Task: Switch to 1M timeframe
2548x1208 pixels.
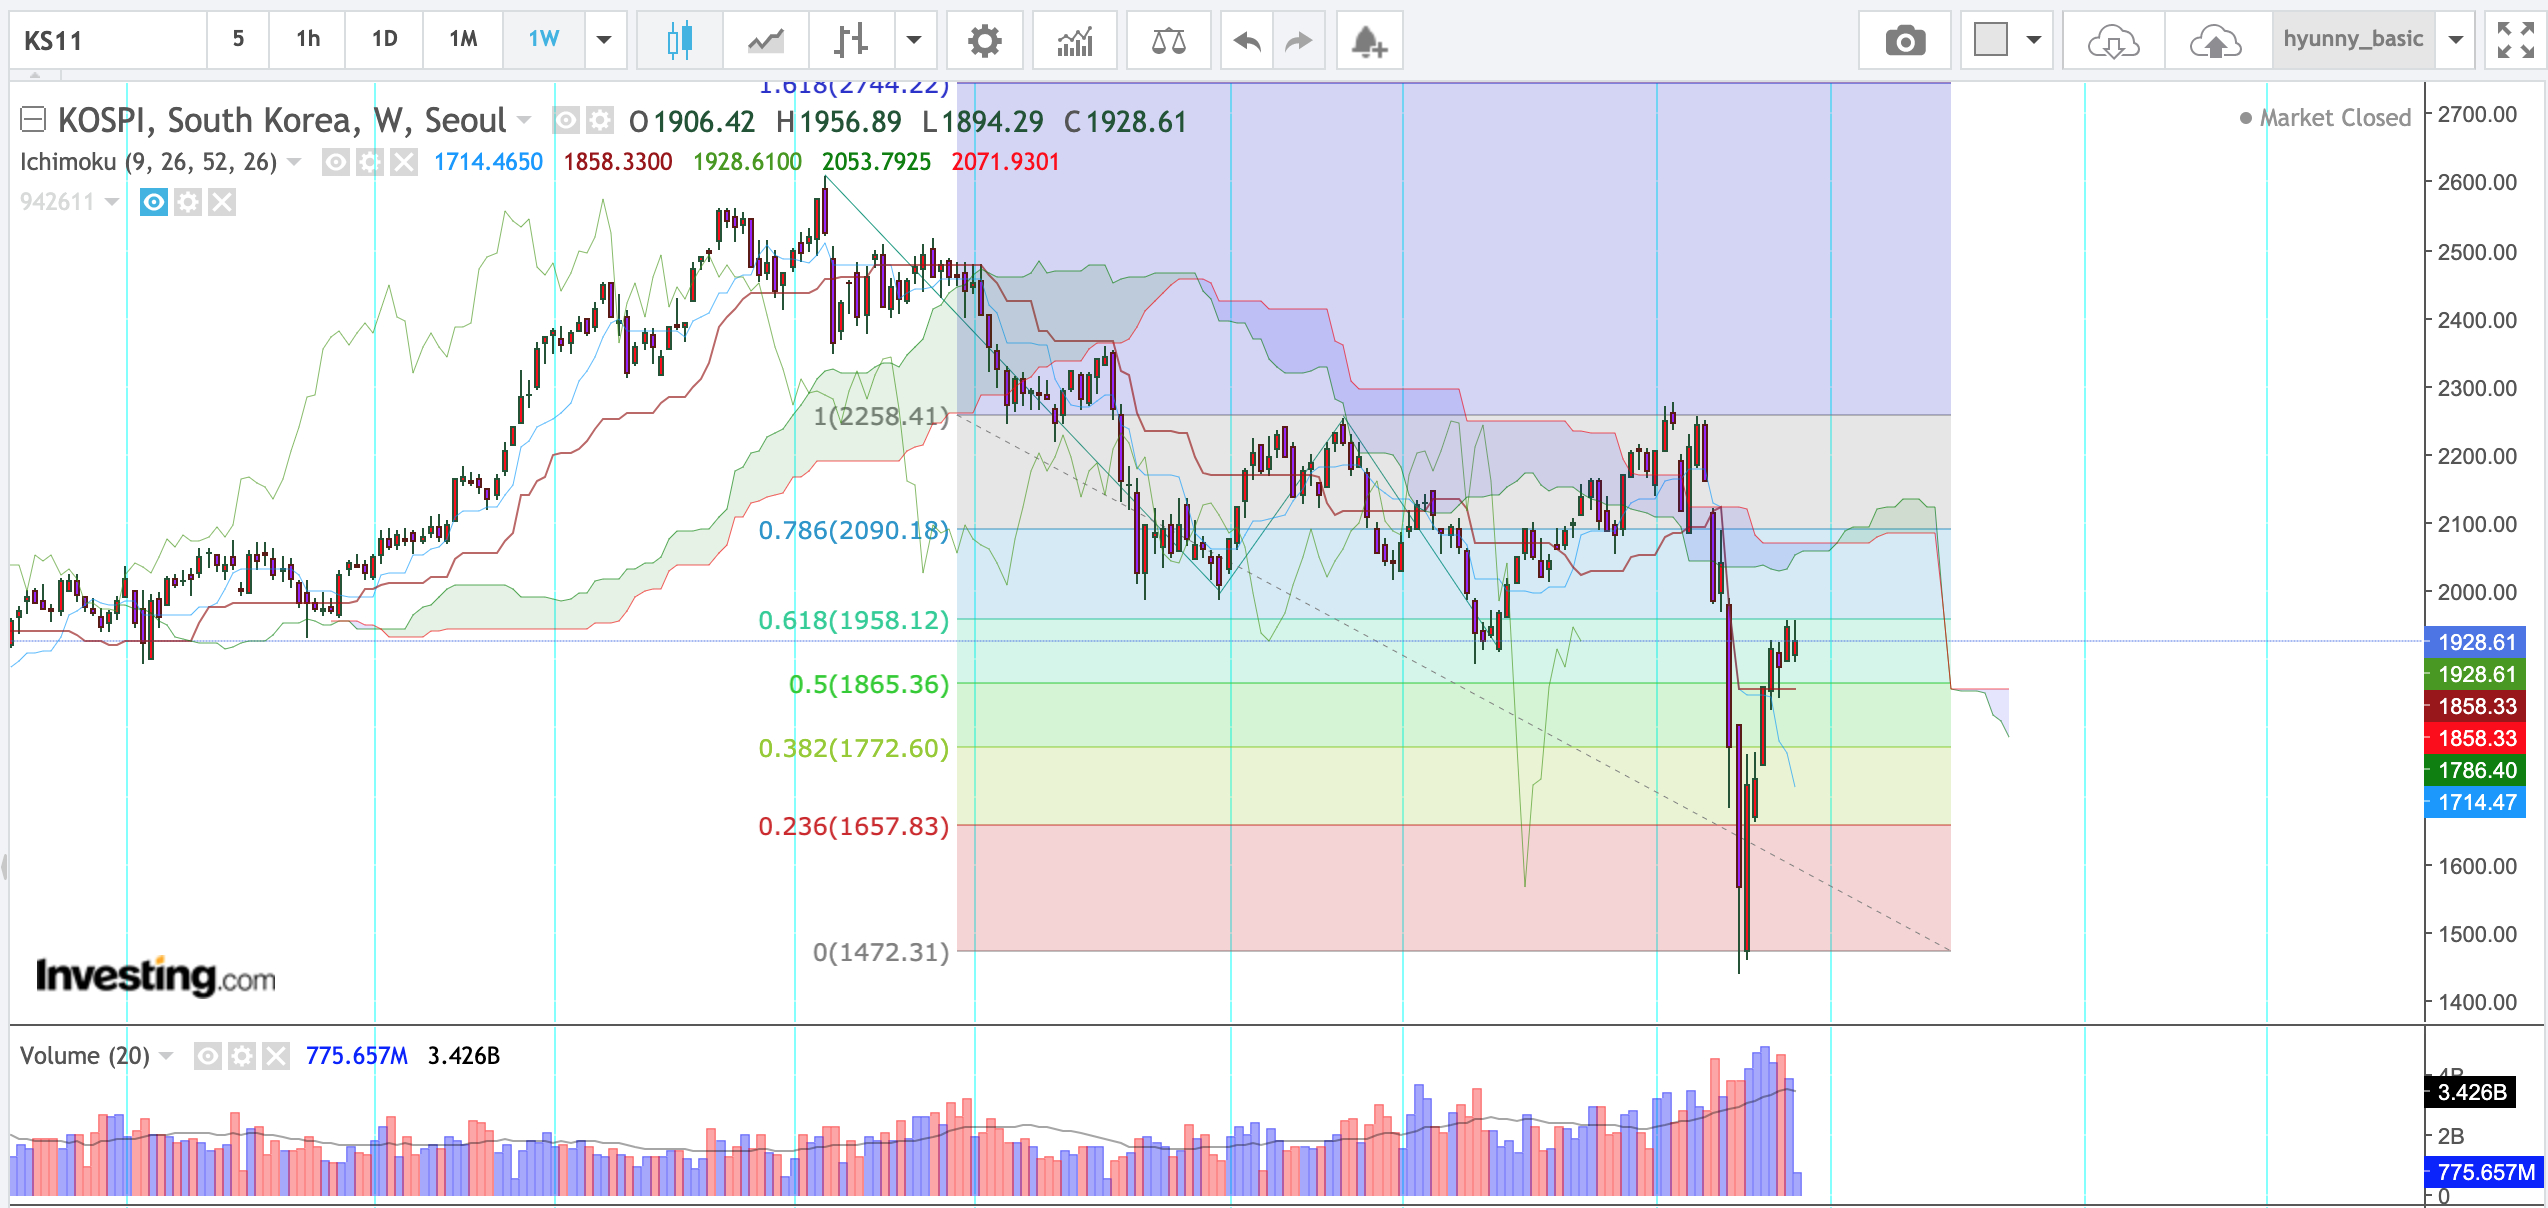Action: click(462, 40)
